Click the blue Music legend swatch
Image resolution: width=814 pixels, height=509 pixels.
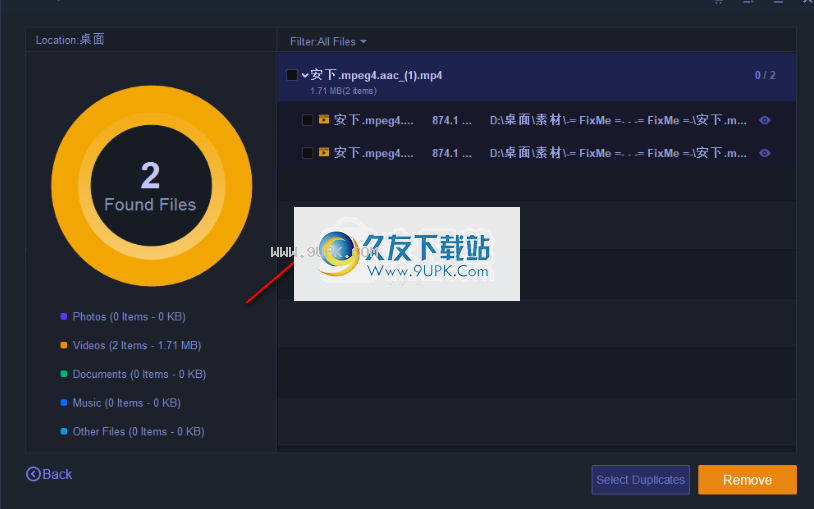pyautogui.click(x=64, y=403)
